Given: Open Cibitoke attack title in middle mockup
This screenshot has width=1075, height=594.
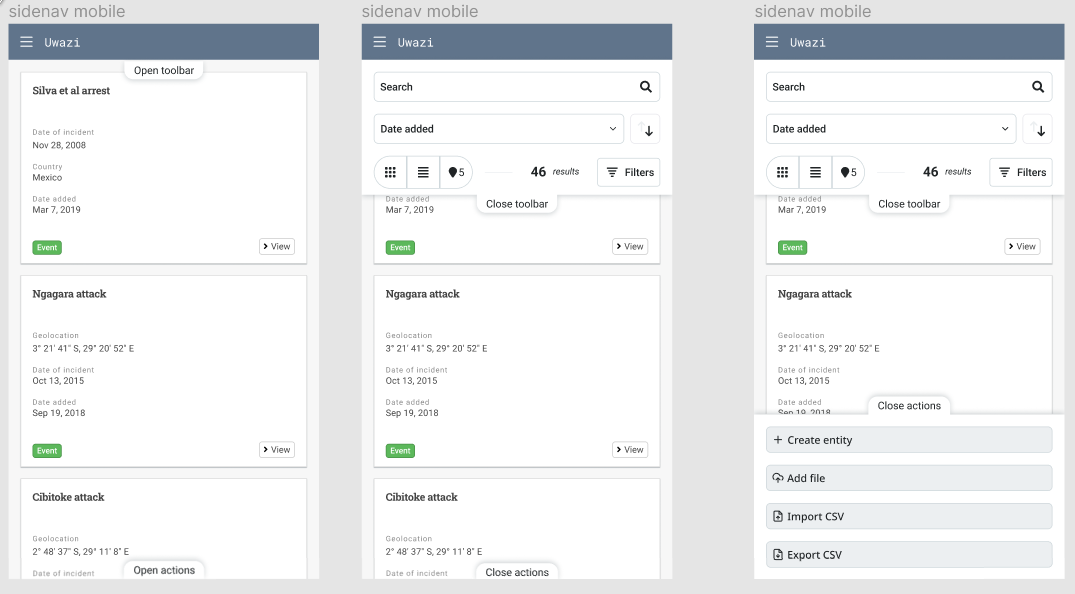Looking at the screenshot, I should [x=422, y=497].
